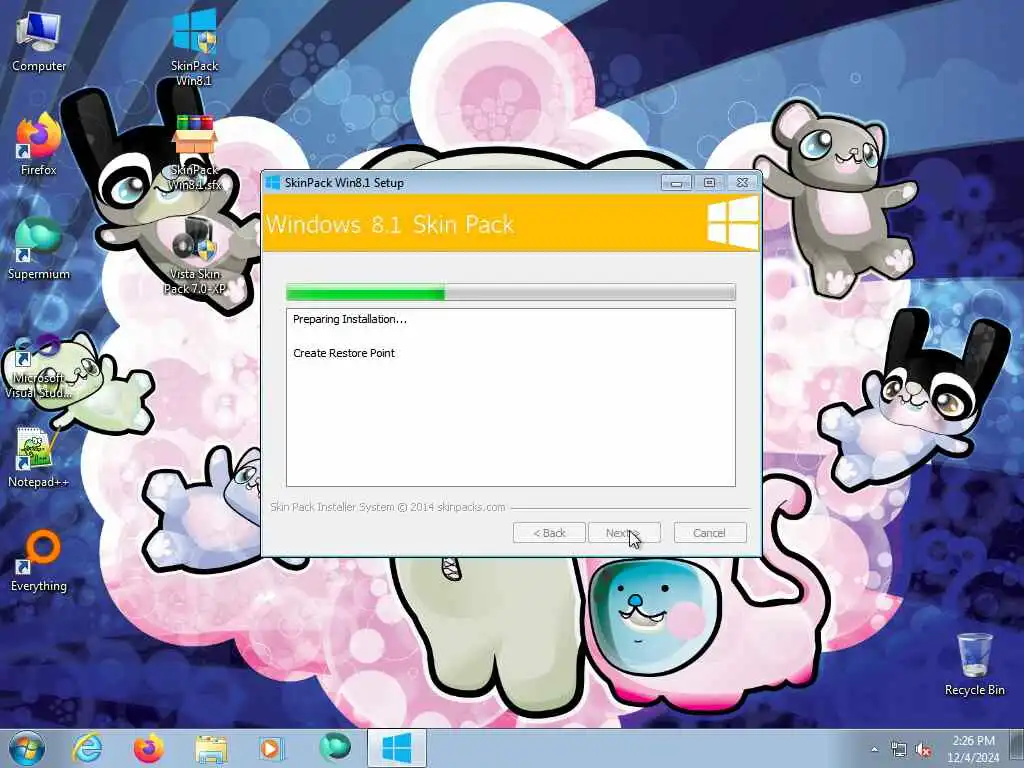Close the SkinPack Win8.1 Setup window
Screen dimensions: 1024x768
pos(743,183)
